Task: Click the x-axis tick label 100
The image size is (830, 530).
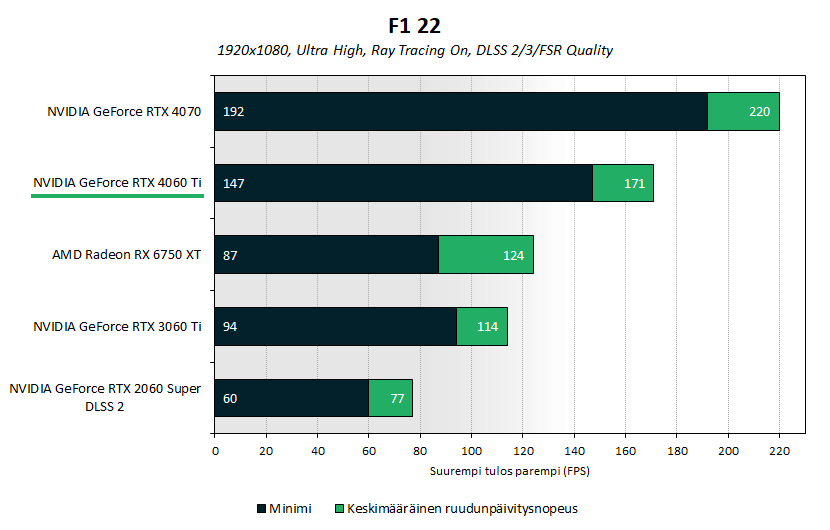Action: 471,451
